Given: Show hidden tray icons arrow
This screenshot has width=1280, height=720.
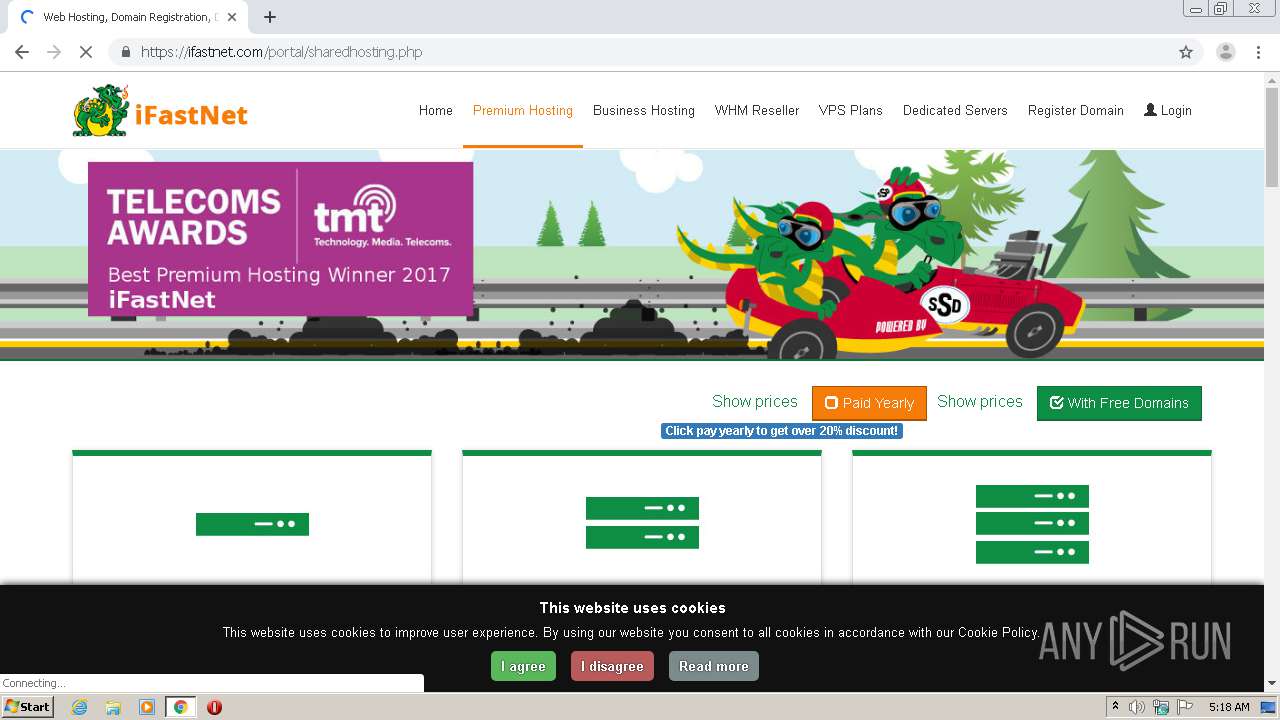Looking at the screenshot, I should coord(1115,706).
